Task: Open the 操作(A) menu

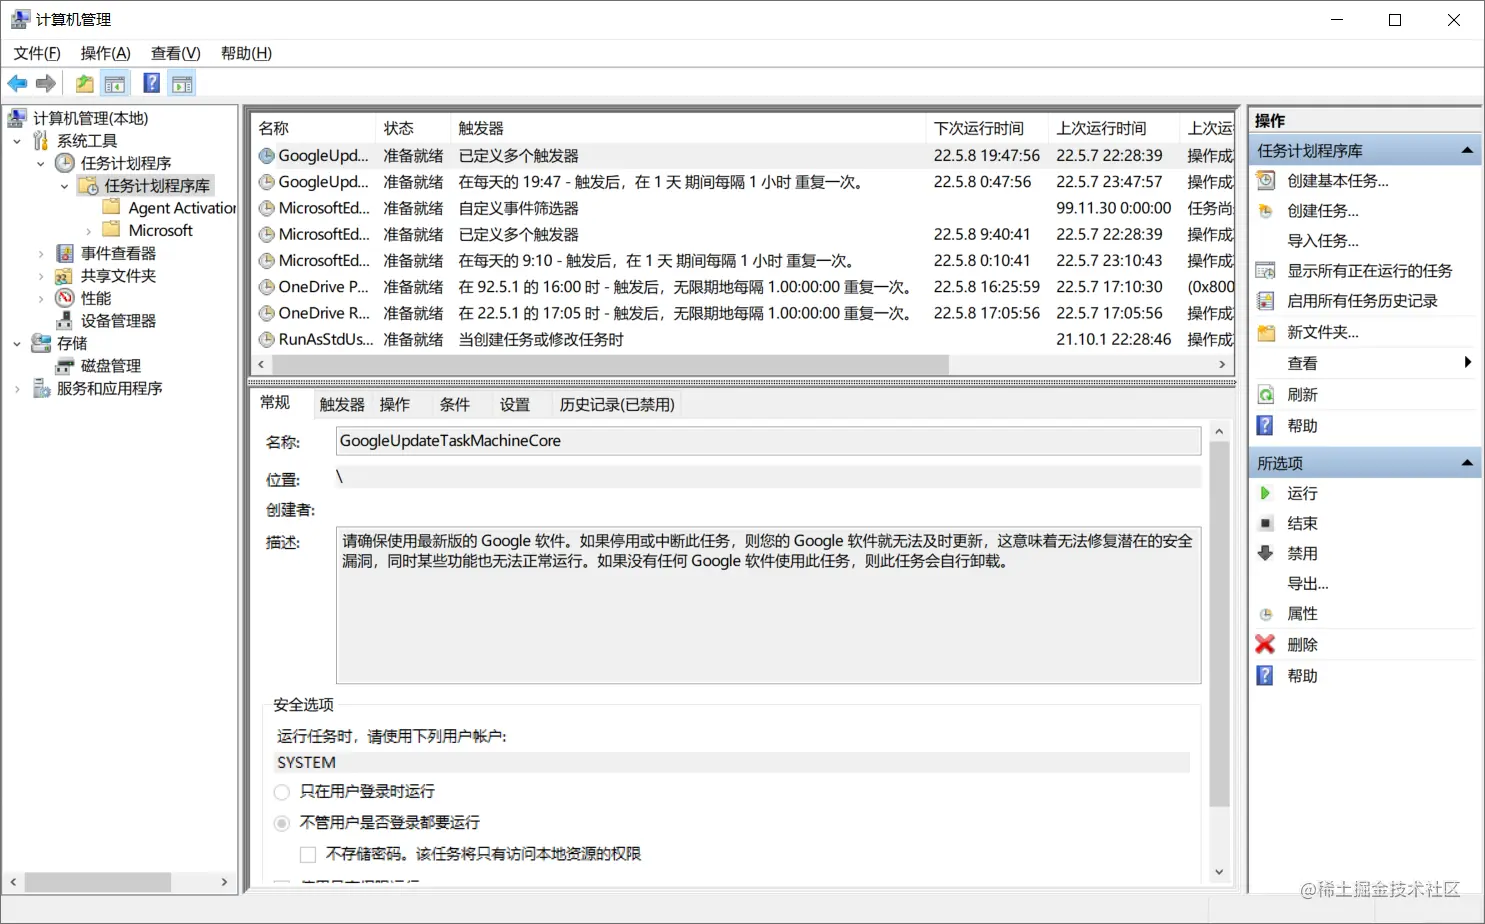Action: 105,53
